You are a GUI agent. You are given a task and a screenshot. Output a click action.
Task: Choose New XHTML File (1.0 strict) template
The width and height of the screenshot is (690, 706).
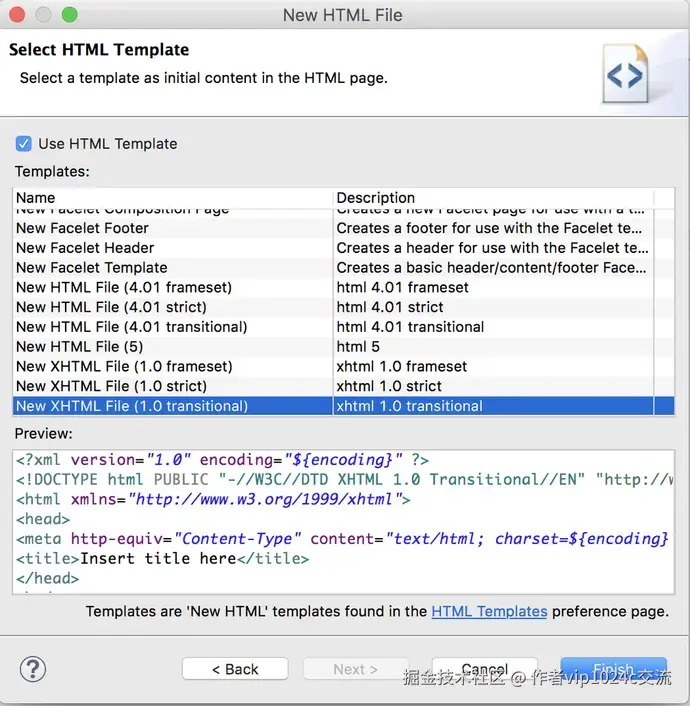[111, 386]
